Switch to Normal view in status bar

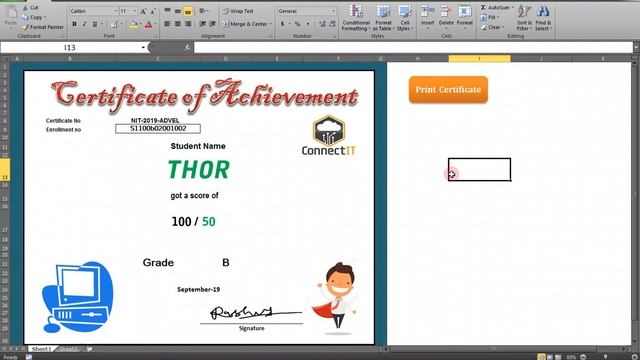[x=541, y=357]
